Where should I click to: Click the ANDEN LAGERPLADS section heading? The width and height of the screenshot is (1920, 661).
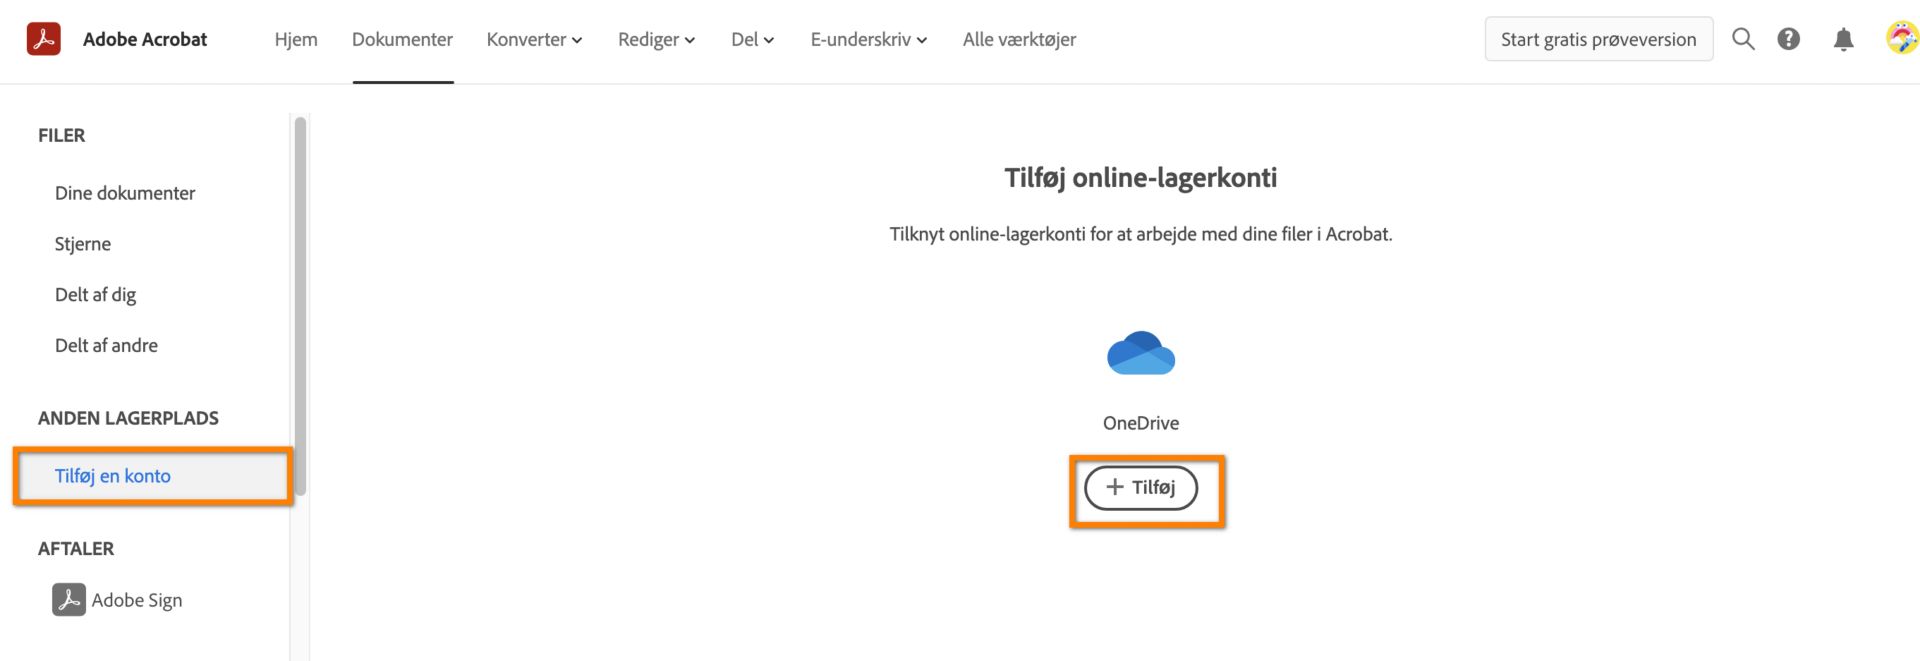click(128, 418)
